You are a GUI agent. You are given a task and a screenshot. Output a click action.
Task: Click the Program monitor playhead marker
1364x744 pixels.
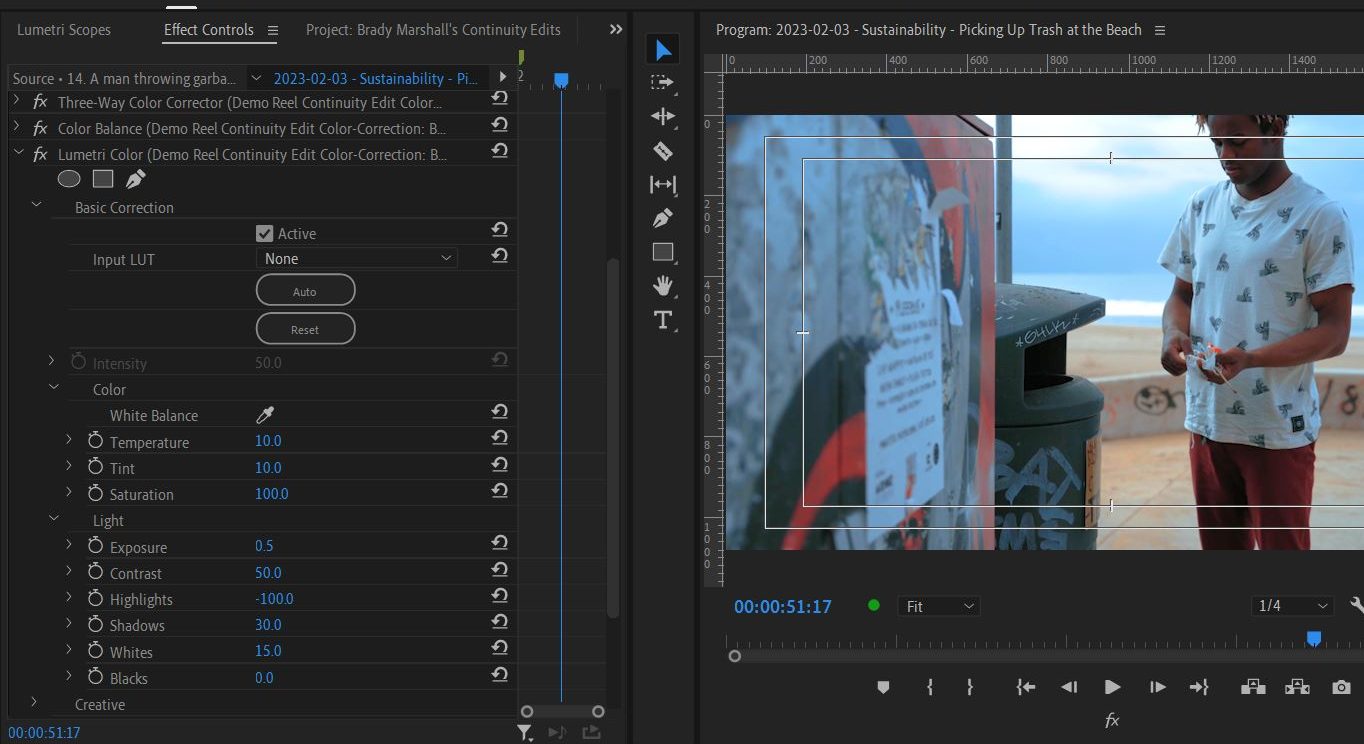click(1314, 639)
